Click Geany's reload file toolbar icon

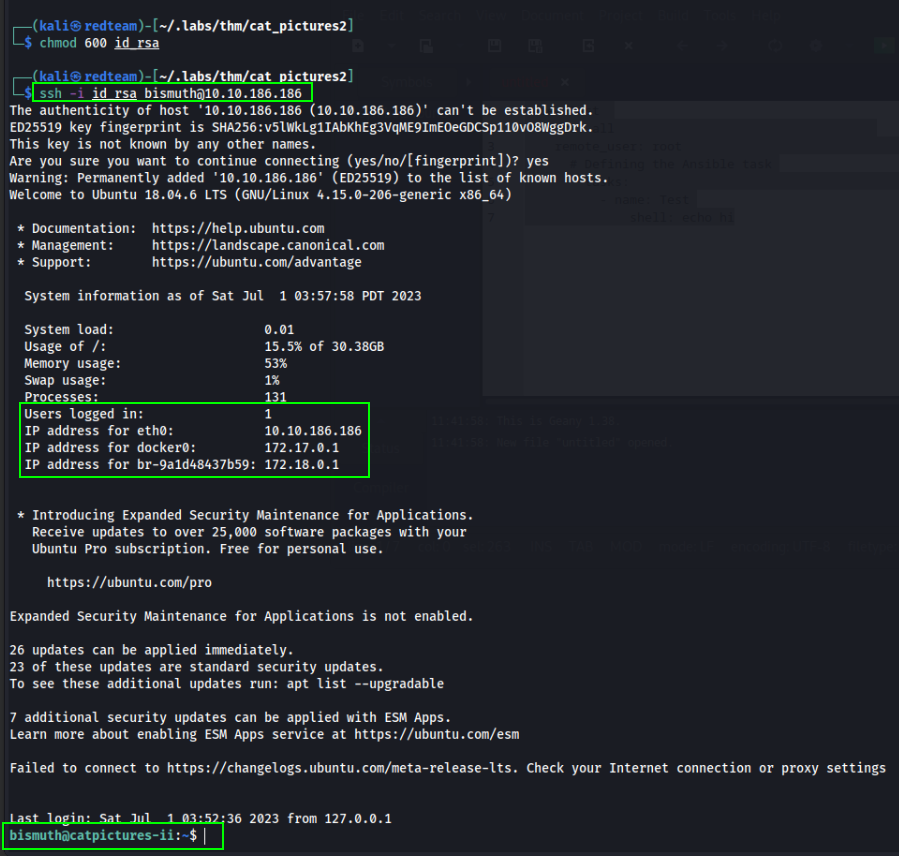(x=588, y=46)
